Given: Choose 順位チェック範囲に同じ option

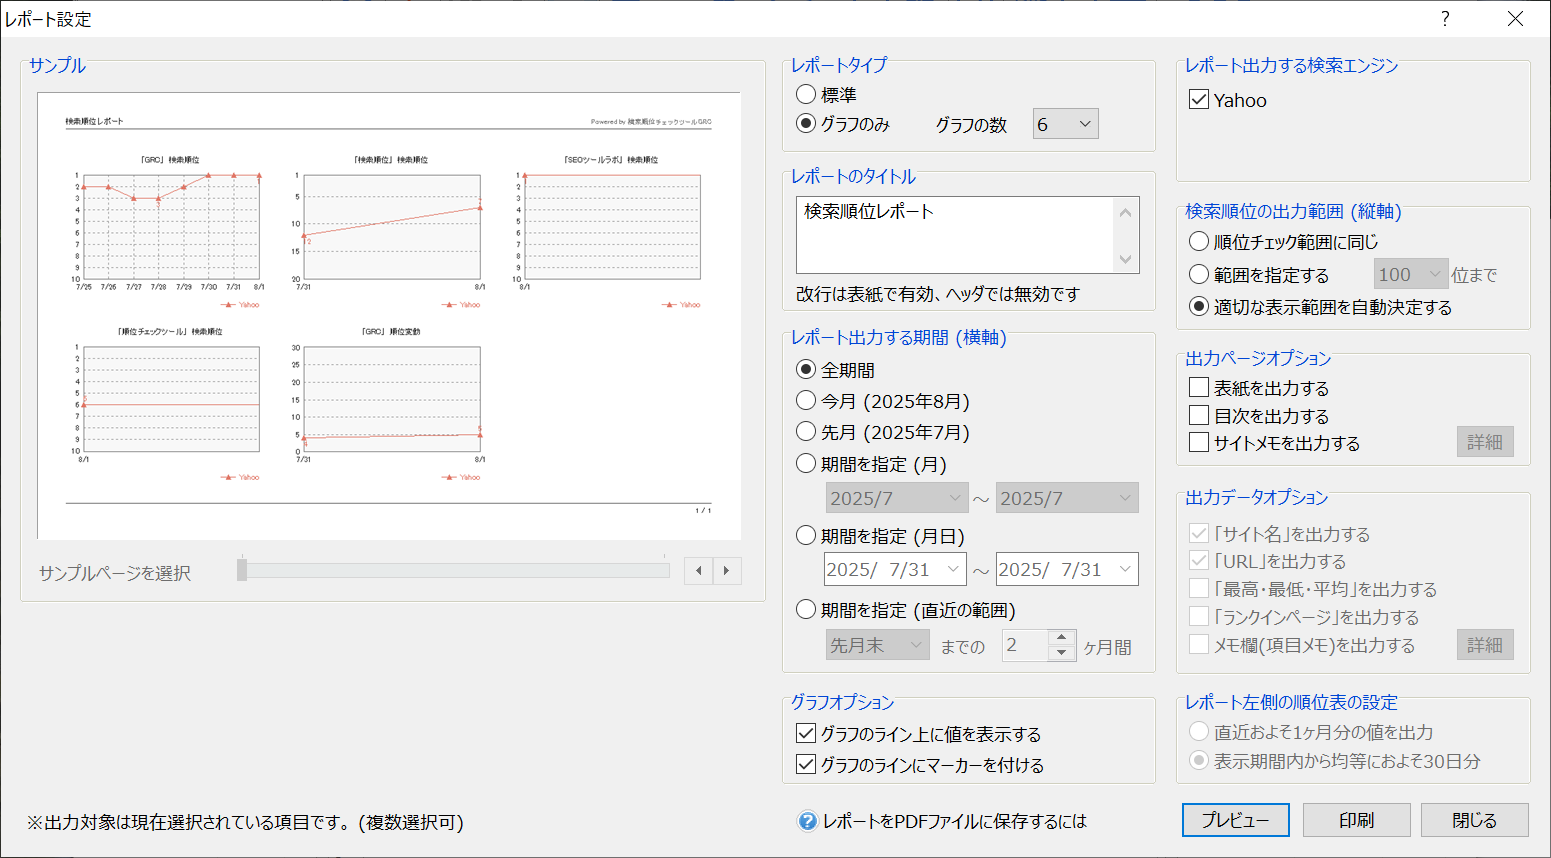Looking at the screenshot, I should coord(1199,242).
